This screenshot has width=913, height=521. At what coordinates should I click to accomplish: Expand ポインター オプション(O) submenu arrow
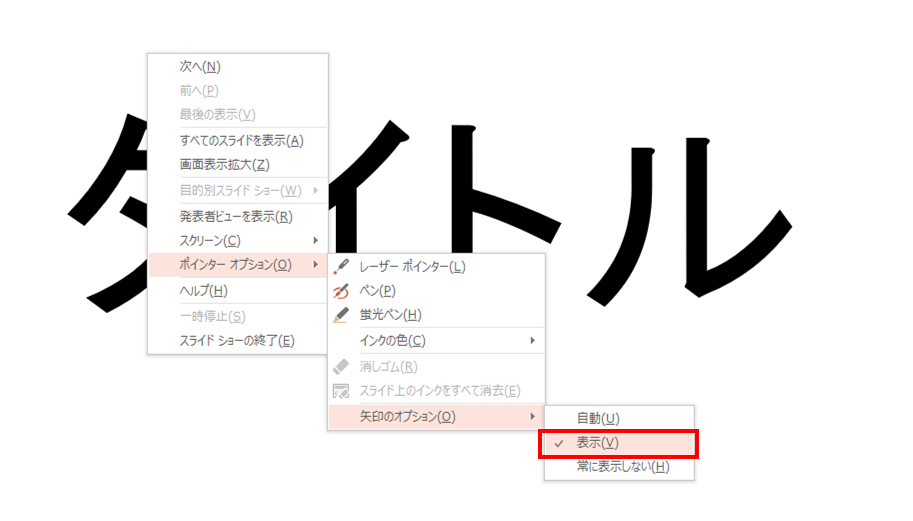click(x=316, y=265)
